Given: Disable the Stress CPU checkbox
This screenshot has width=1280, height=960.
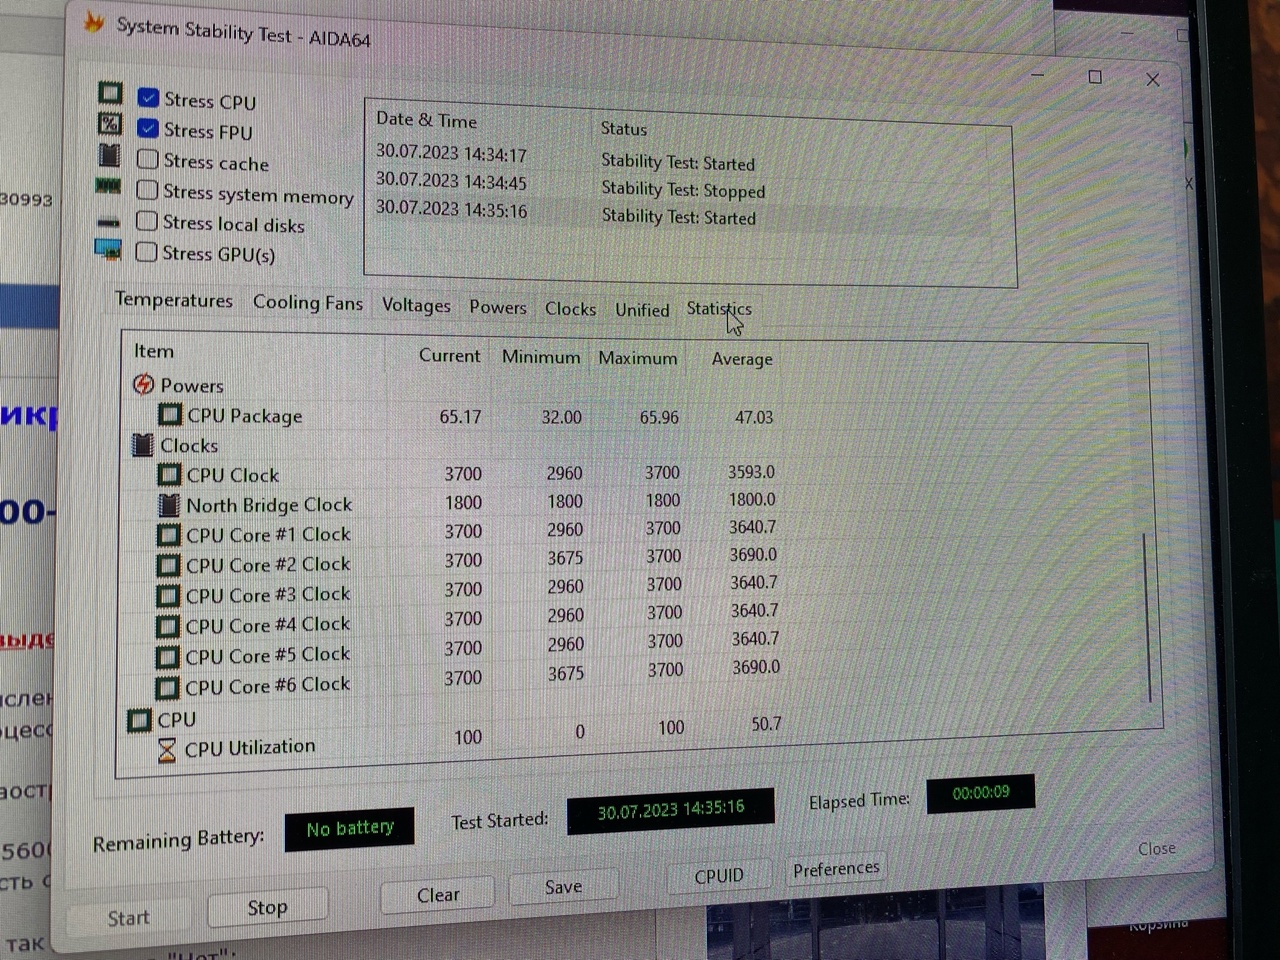Looking at the screenshot, I should [x=148, y=98].
